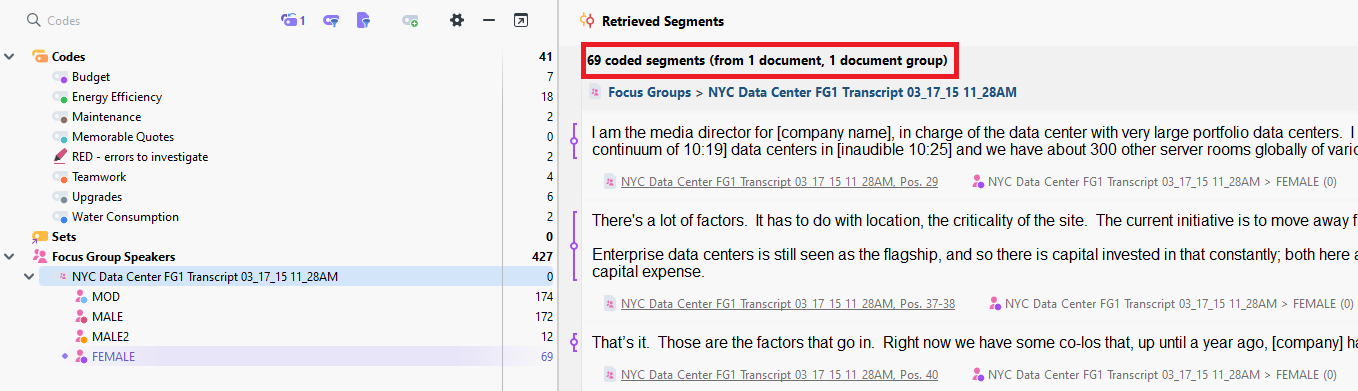Select the Memorable Quotes code
Screen dimensions: 1358x391
click(x=123, y=137)
